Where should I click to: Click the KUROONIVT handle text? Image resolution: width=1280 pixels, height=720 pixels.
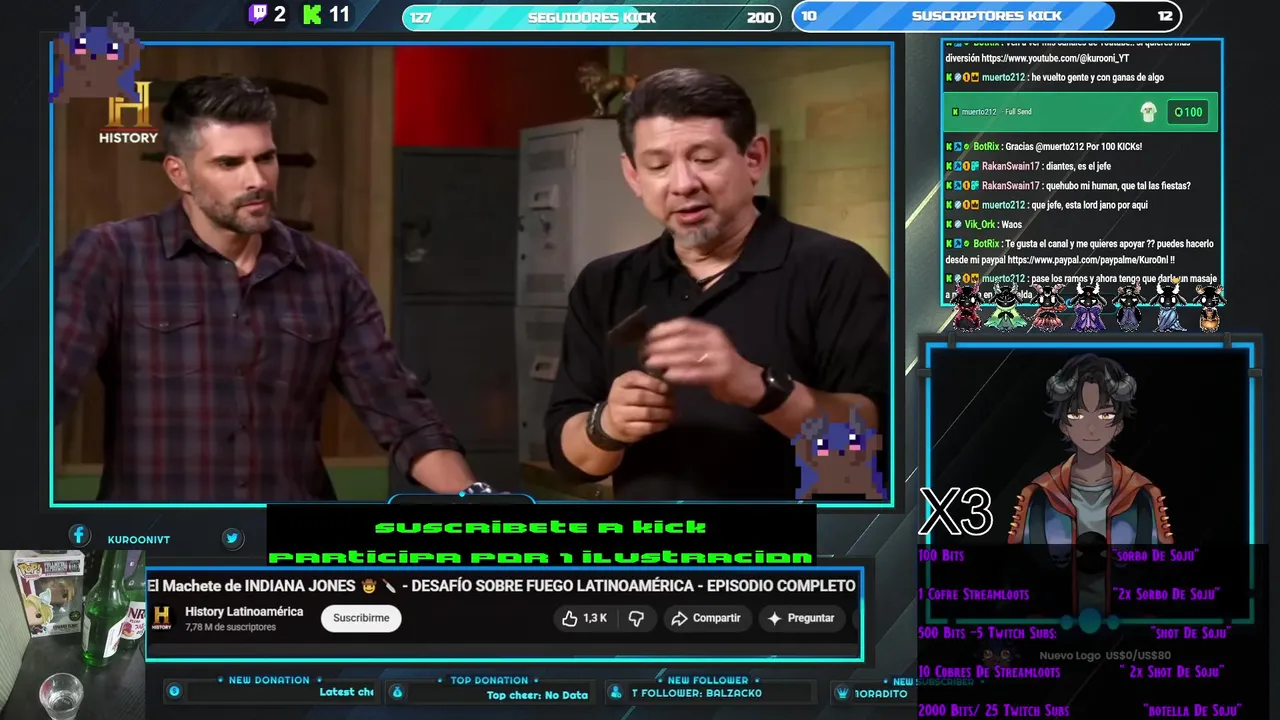139,540
